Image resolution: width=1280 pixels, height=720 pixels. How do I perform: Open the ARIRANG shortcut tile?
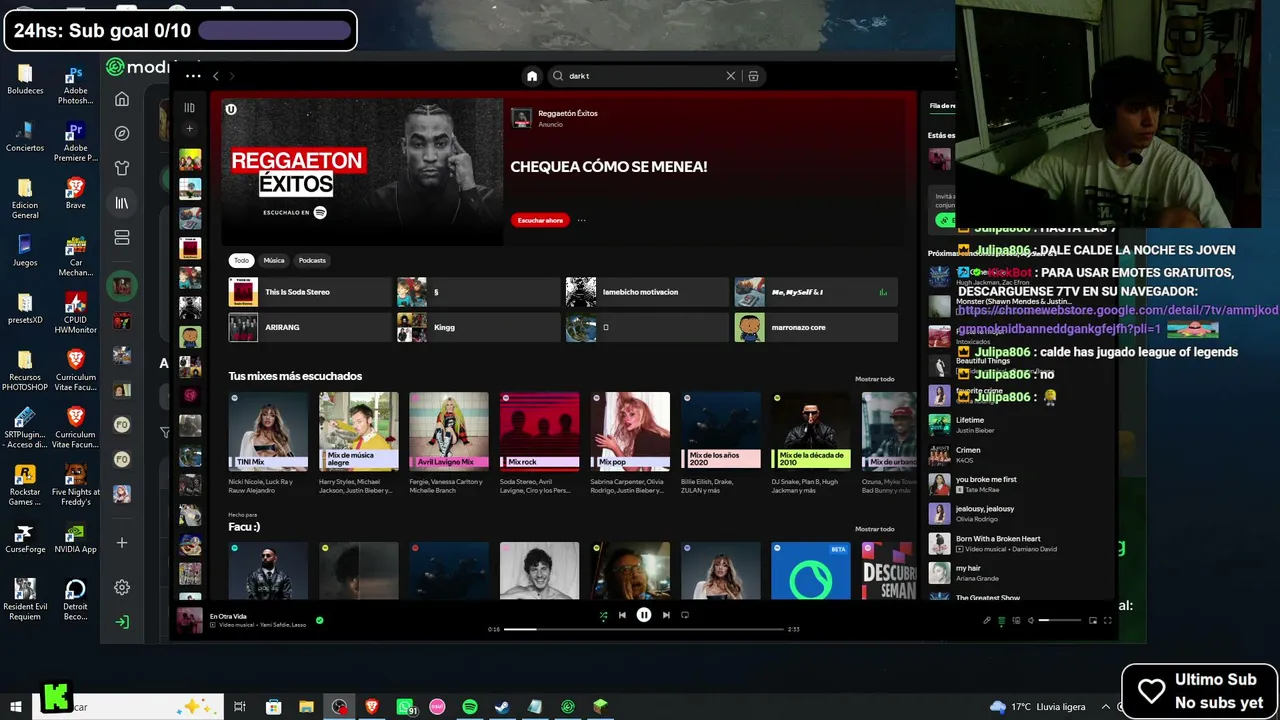(309, 327)
